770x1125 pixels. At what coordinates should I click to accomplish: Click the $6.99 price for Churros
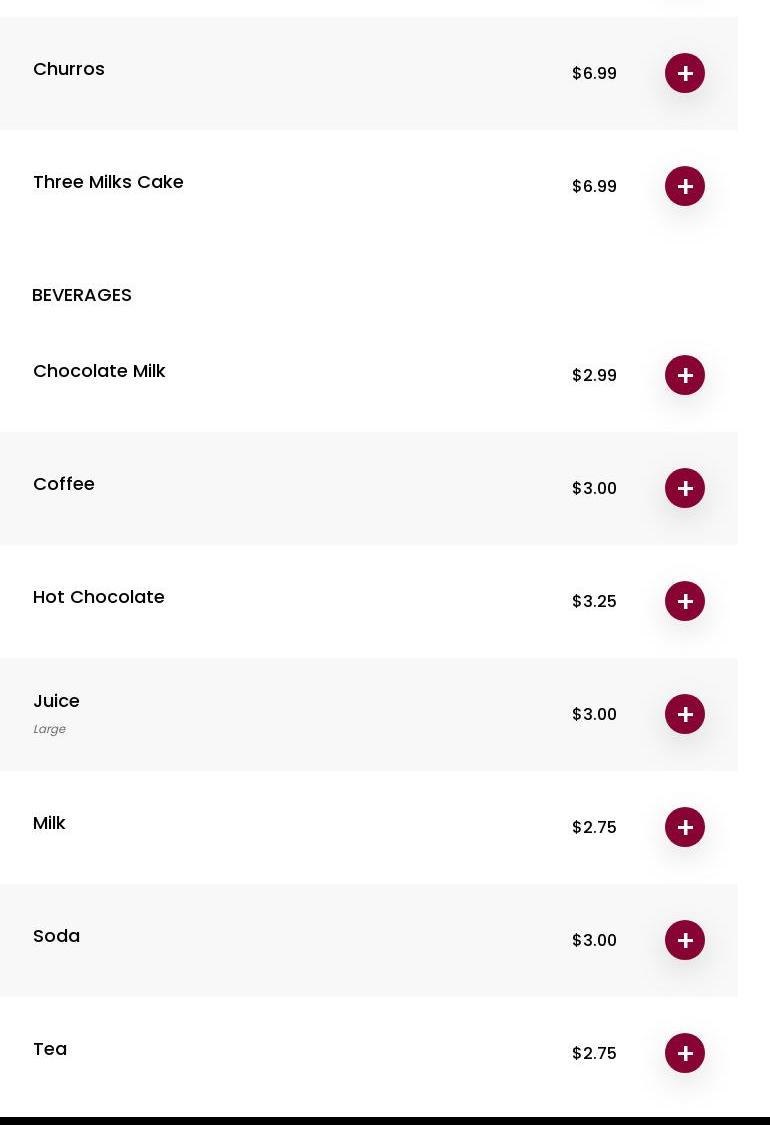pos(594,74)
